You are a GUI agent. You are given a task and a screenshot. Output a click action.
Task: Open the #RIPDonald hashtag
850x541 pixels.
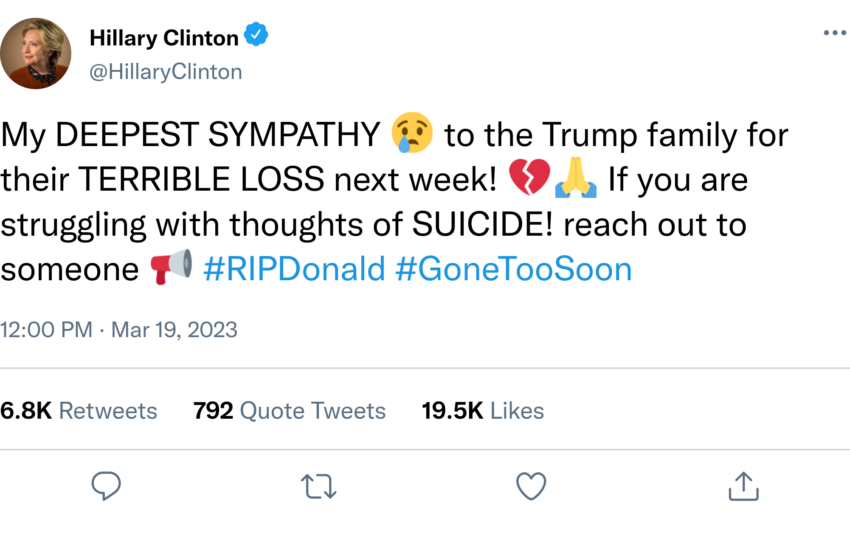click(294, 269)
